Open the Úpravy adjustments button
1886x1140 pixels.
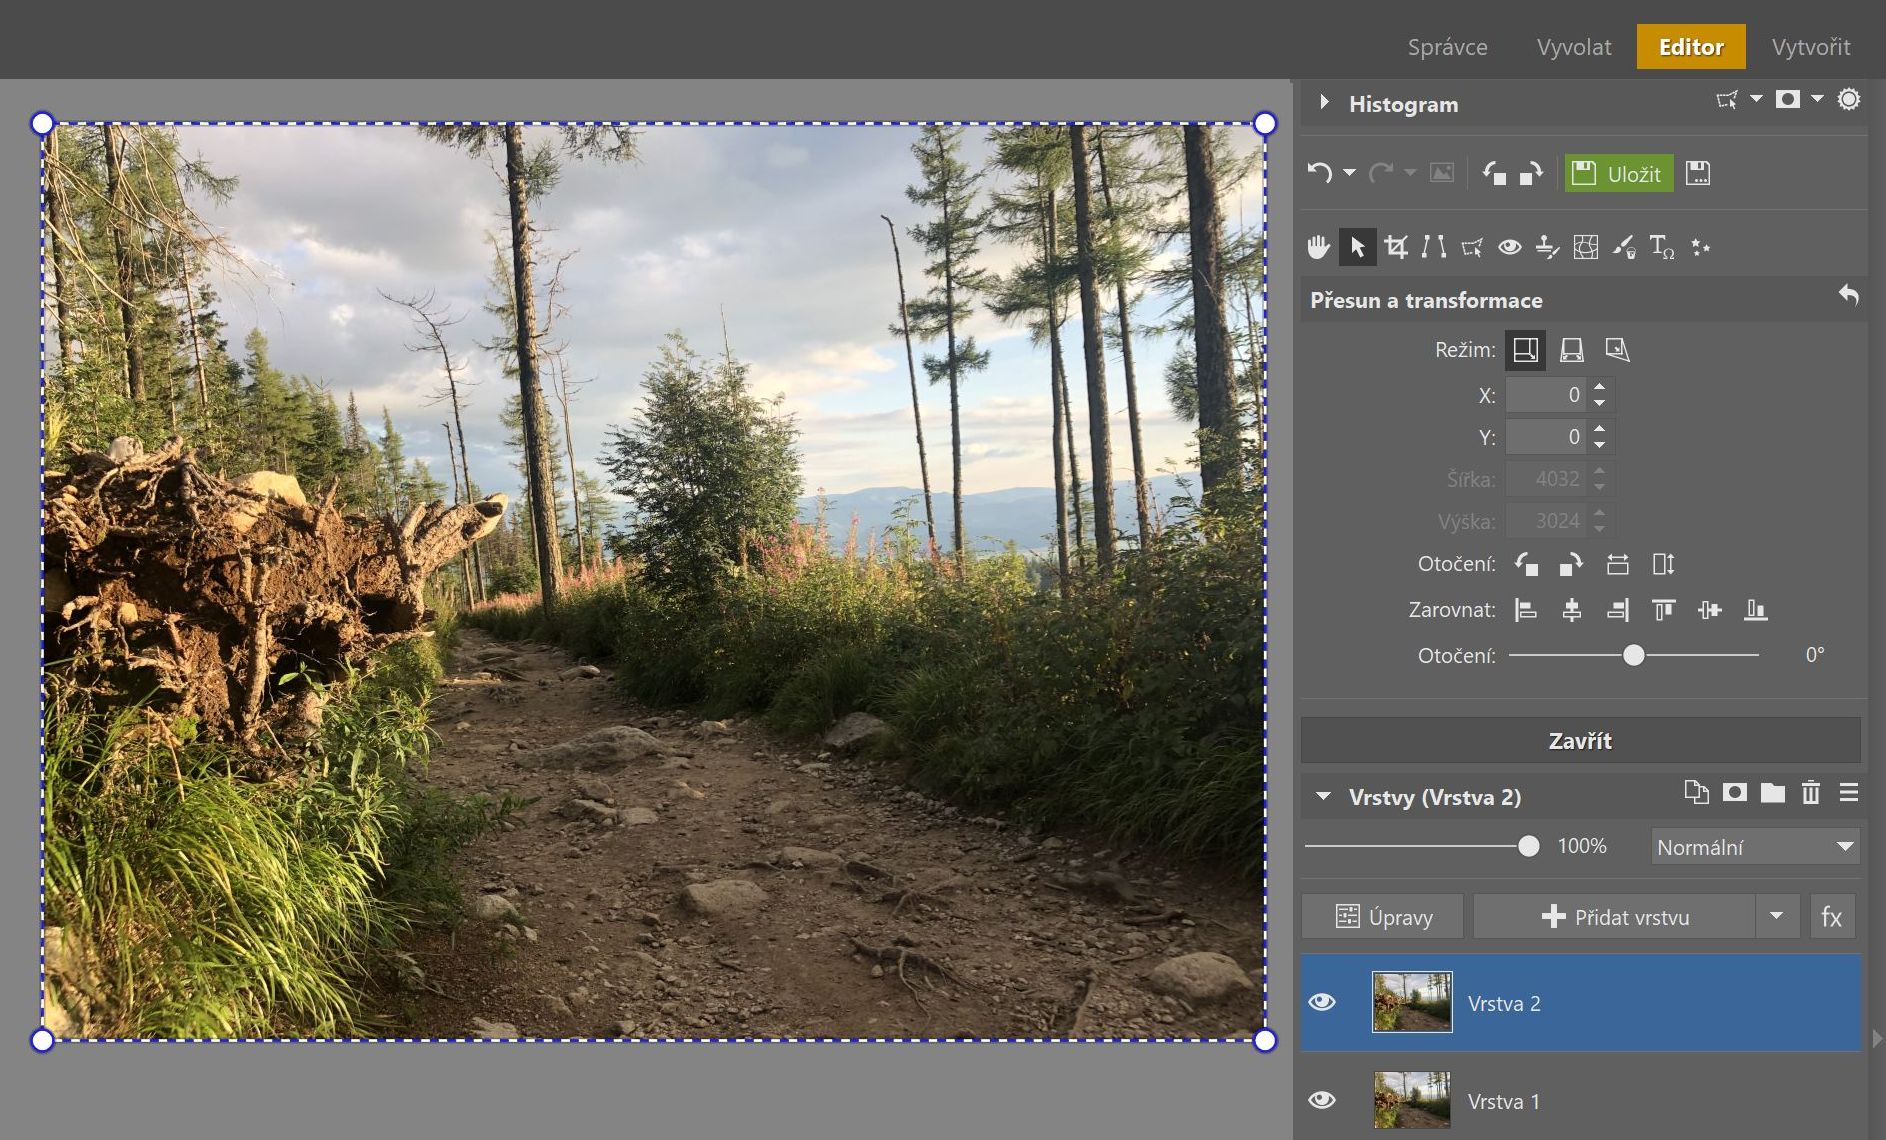1383,917
